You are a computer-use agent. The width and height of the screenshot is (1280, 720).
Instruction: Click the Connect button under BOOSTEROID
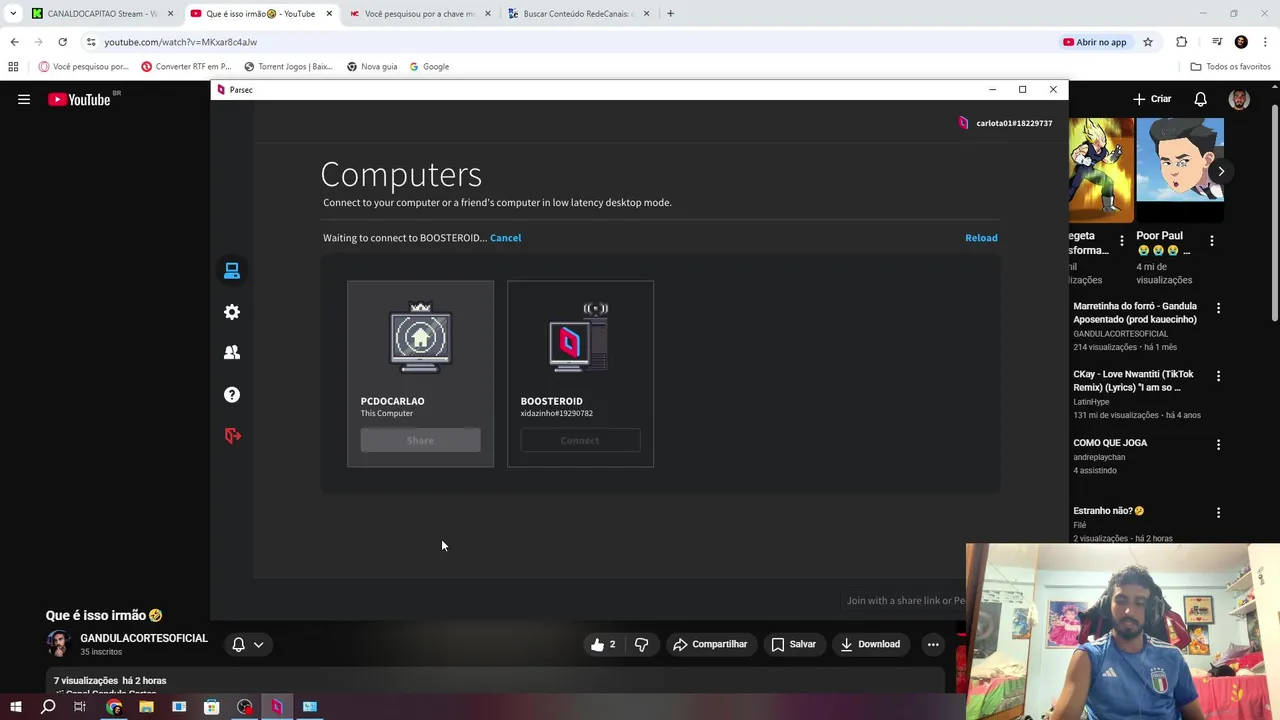coord(580,441)
